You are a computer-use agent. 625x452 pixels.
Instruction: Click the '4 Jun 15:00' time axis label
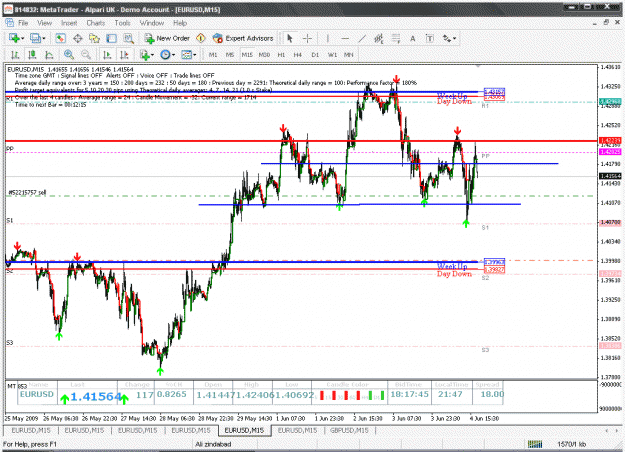[483, 419]
